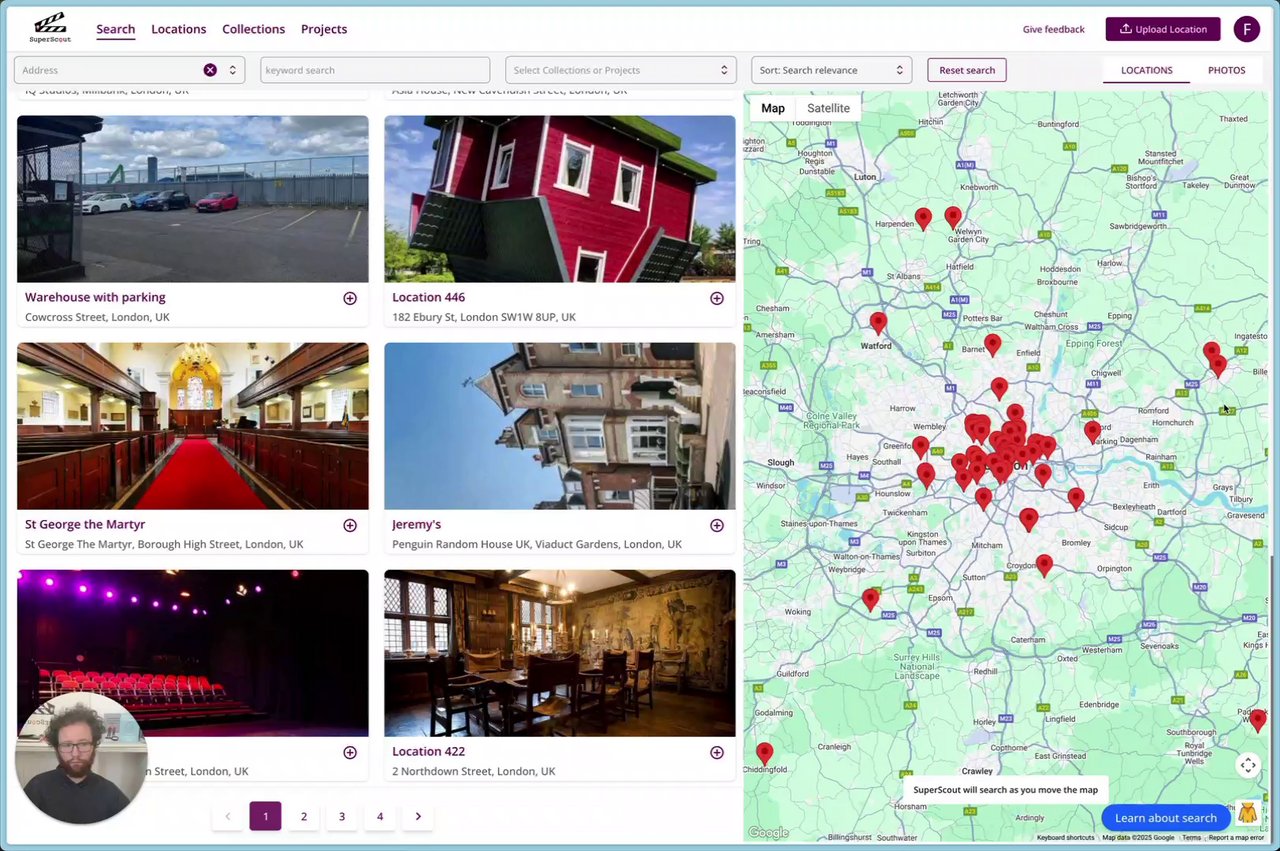Open the Warehouse with parking photo

pyautogui.click(x=193, y=199)
